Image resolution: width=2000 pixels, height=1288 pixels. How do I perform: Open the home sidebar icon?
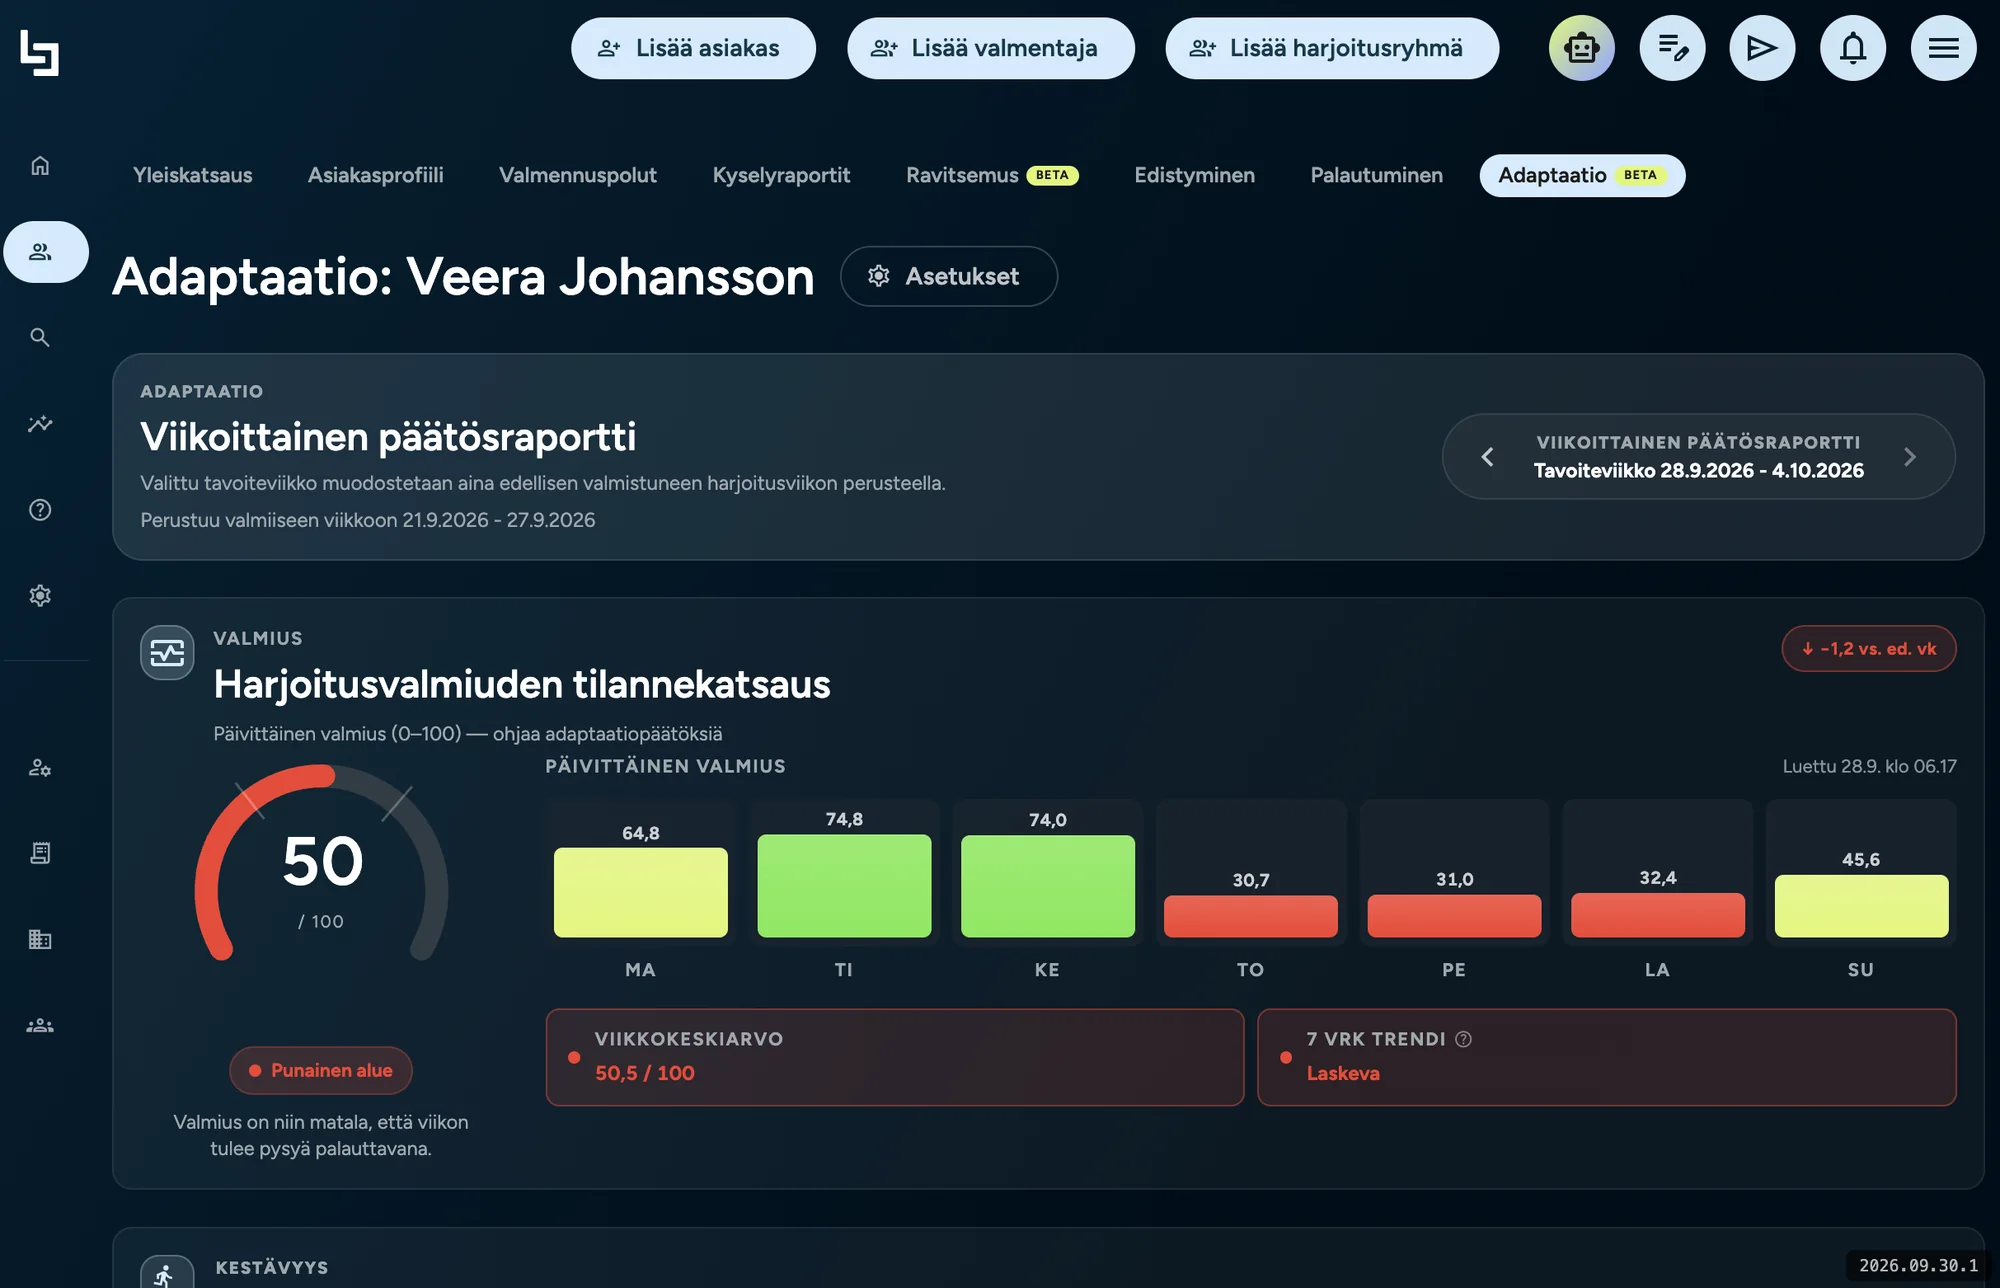coord(40,166)
